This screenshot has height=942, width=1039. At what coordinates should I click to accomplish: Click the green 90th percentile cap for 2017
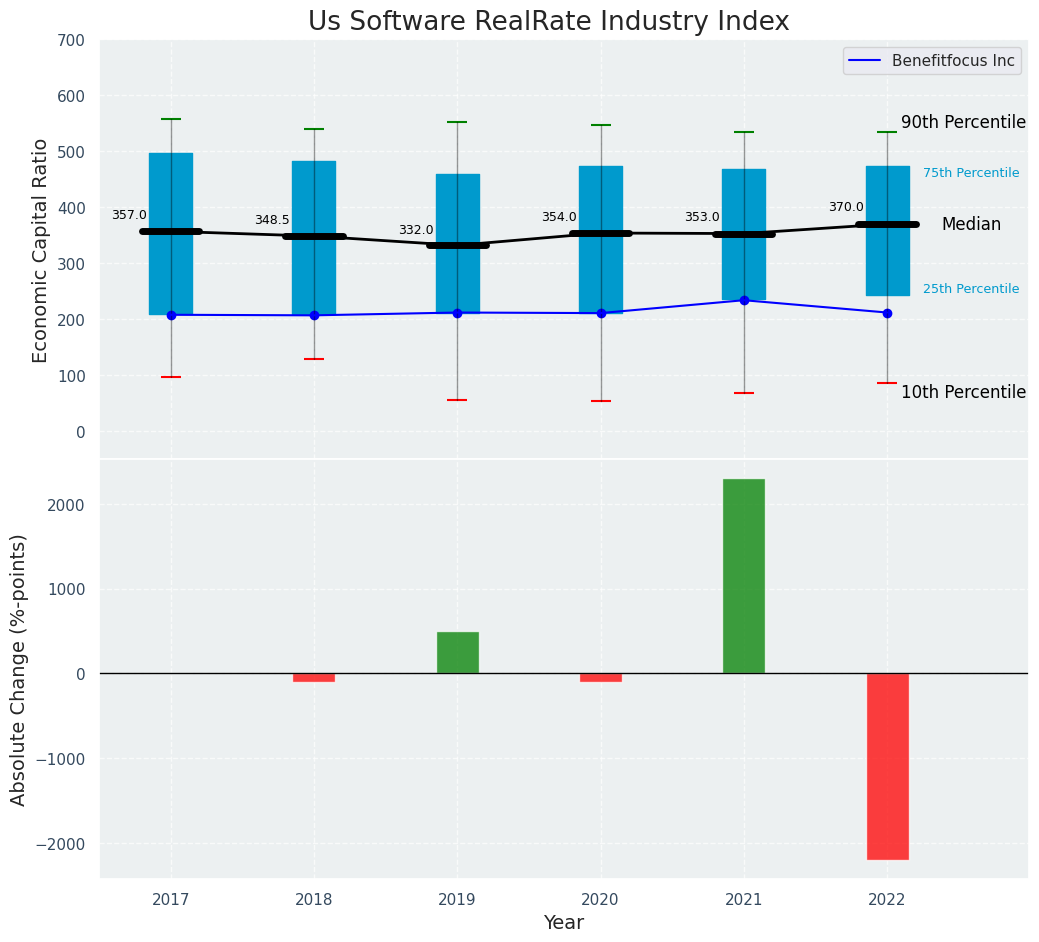coord(171,119)
